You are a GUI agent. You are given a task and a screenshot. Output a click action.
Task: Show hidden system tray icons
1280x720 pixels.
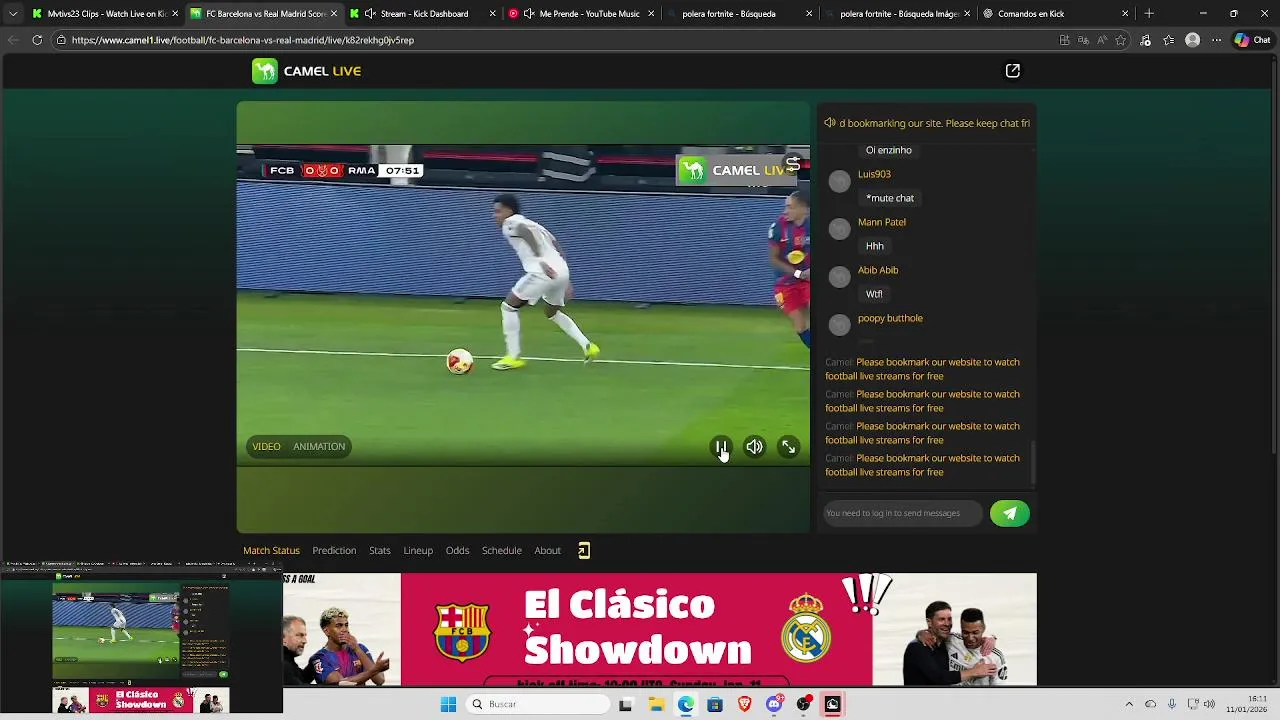coord(1129,704)
